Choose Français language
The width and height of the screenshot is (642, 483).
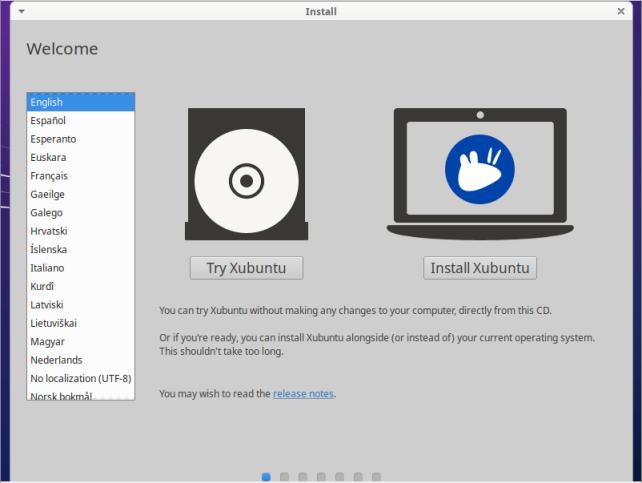pos(81,176)
